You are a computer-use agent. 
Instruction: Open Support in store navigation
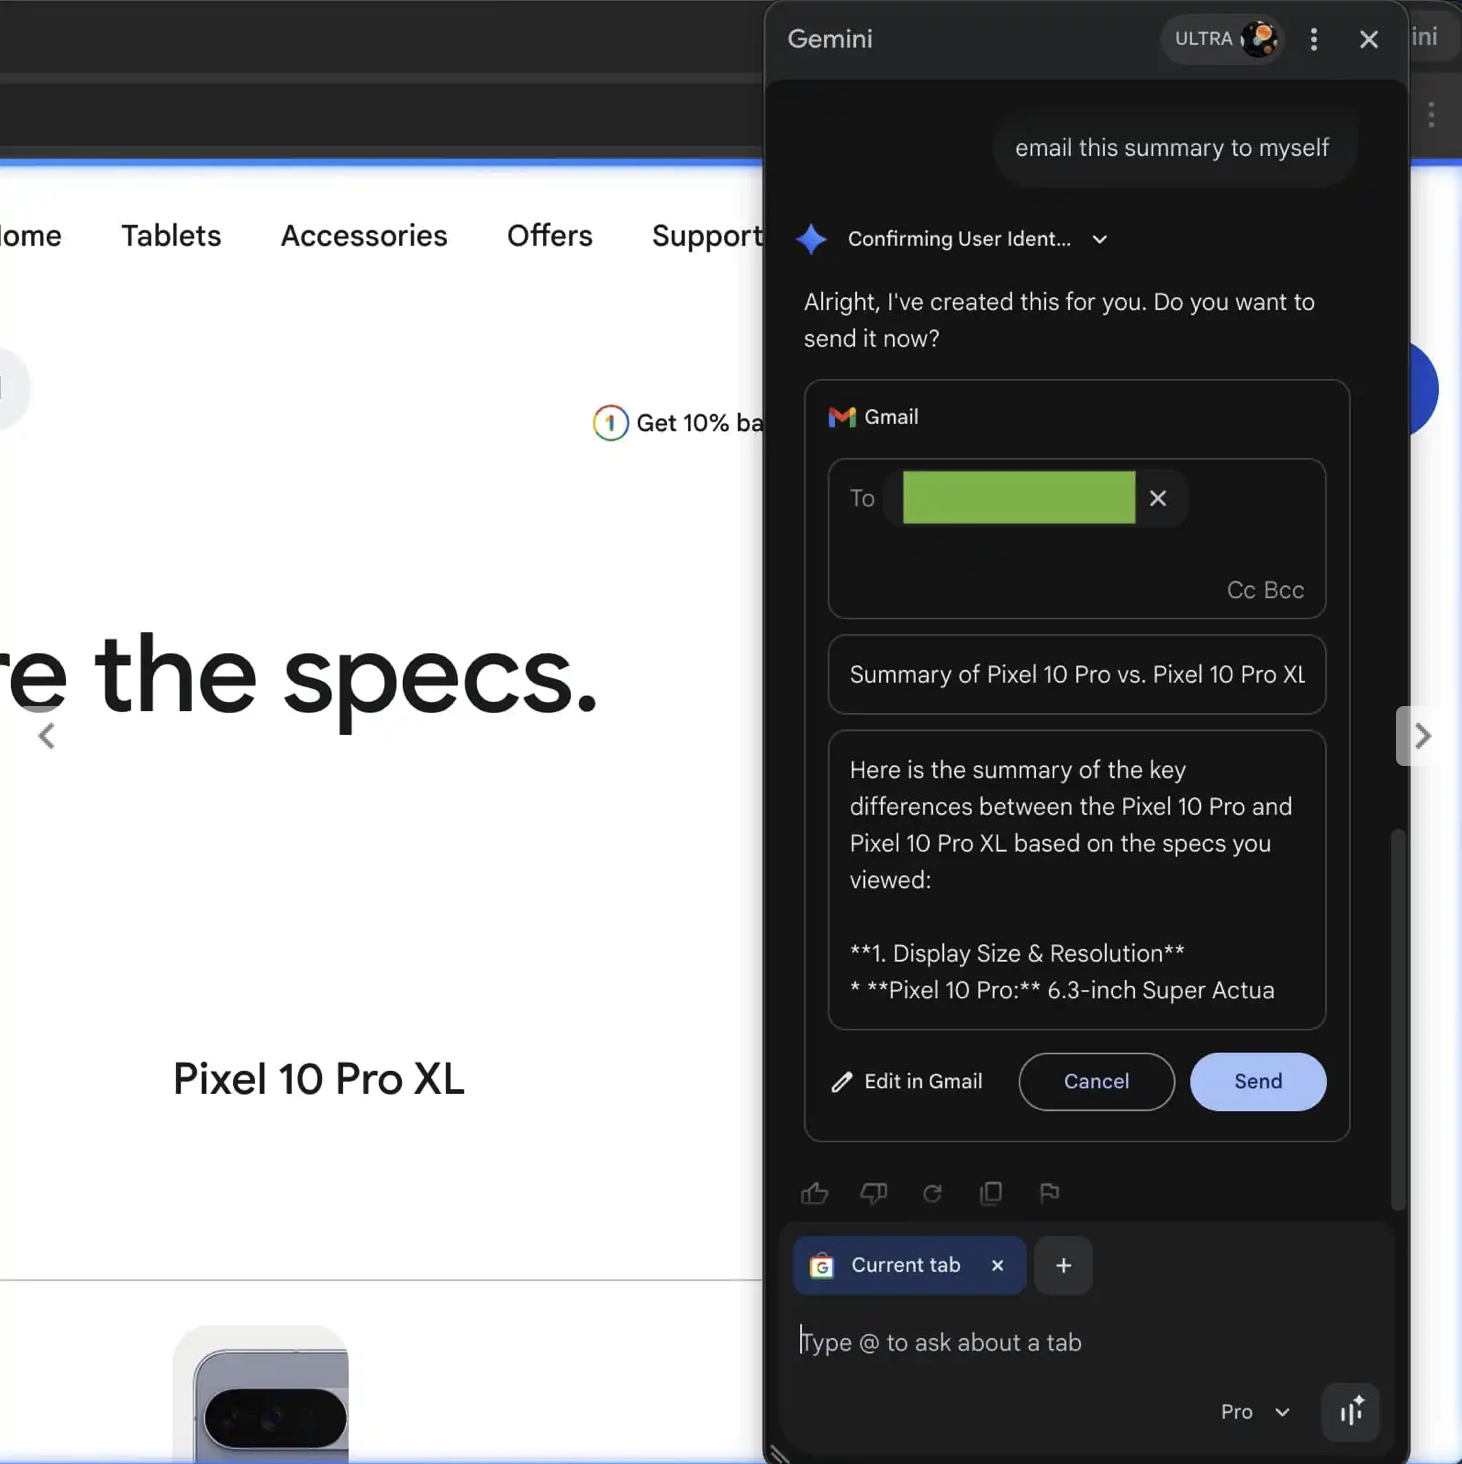point(707,236)
